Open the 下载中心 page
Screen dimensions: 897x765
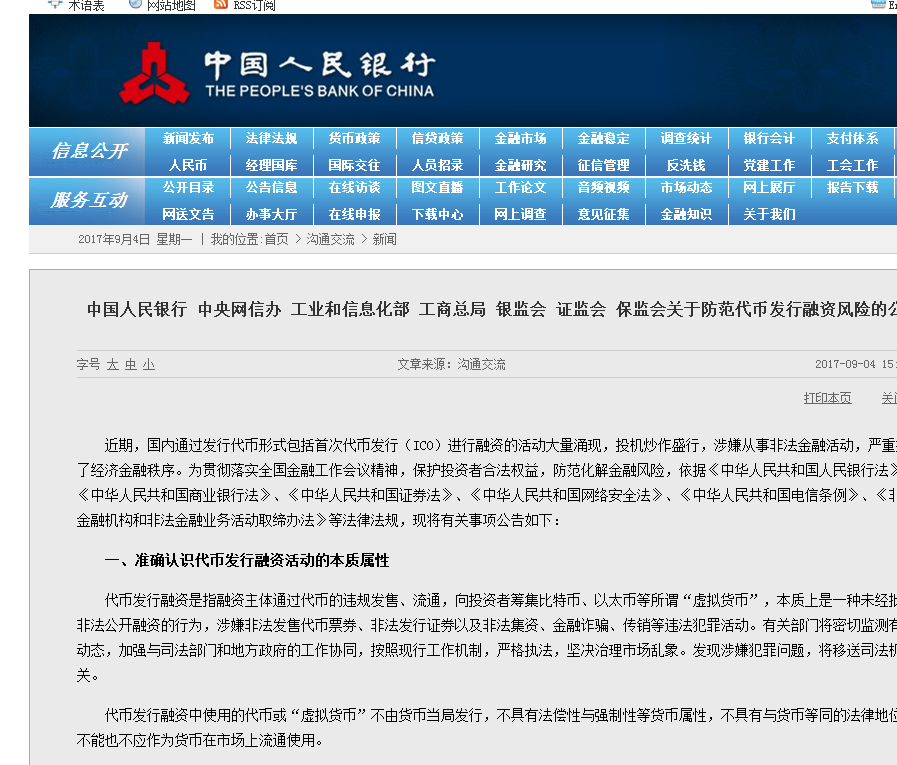438,215
